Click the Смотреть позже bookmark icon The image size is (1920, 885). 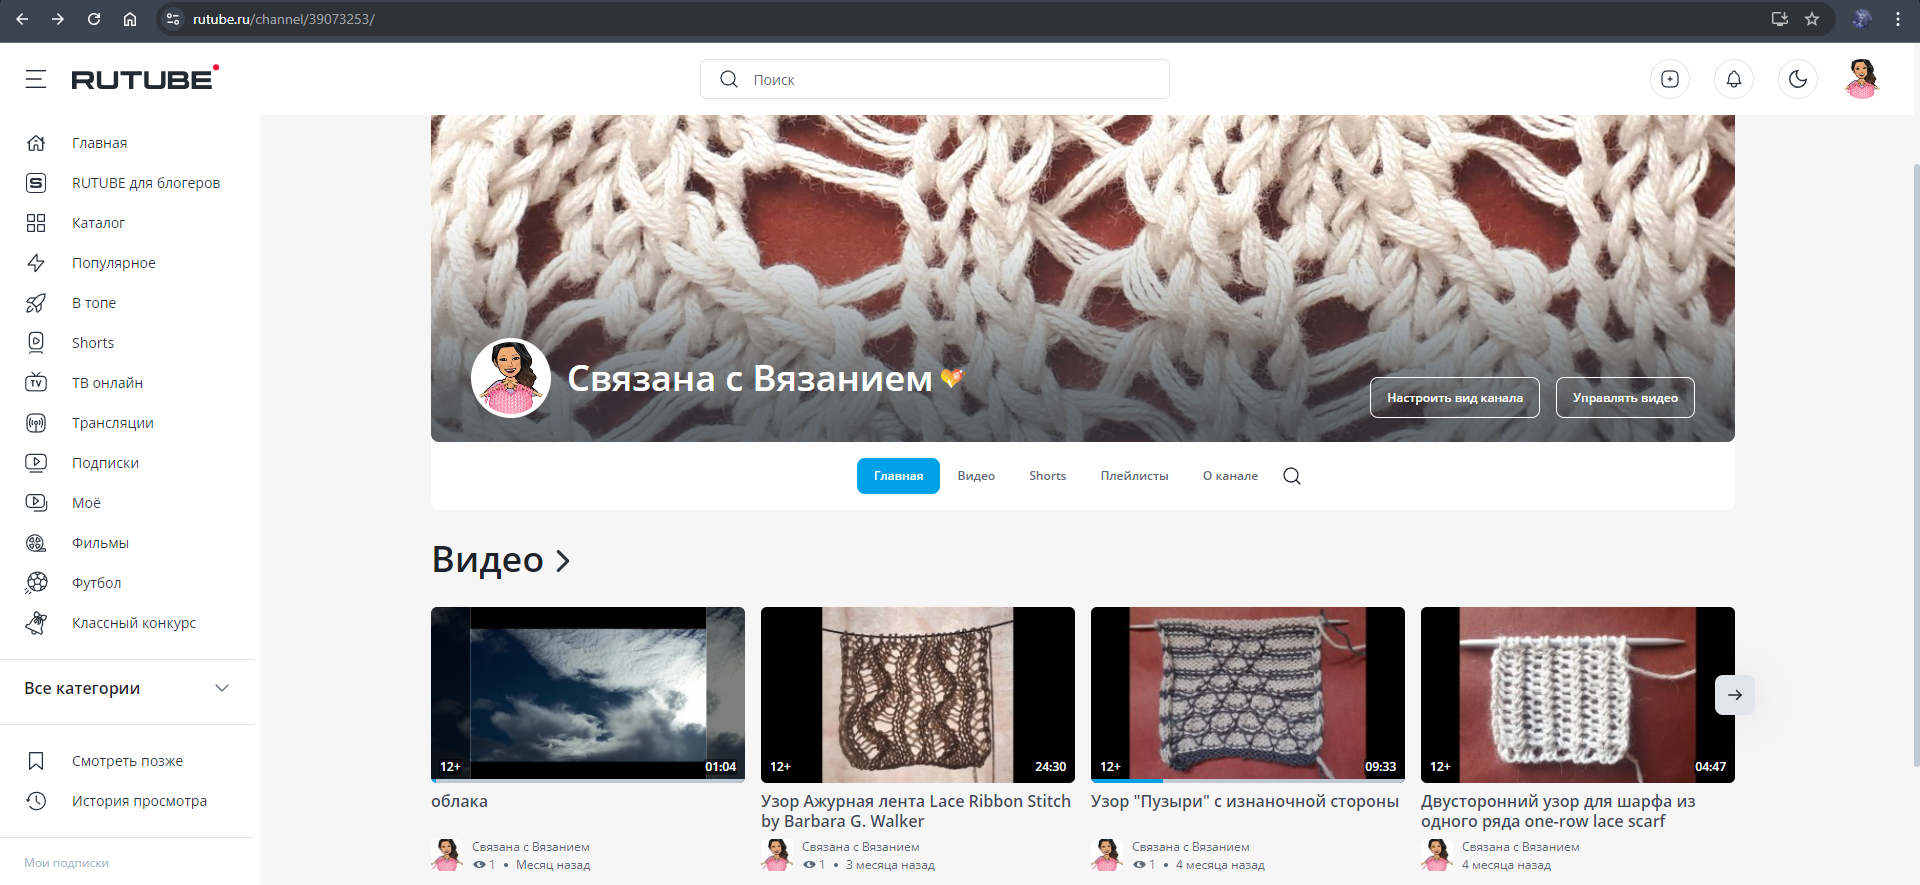coord(36,761)
